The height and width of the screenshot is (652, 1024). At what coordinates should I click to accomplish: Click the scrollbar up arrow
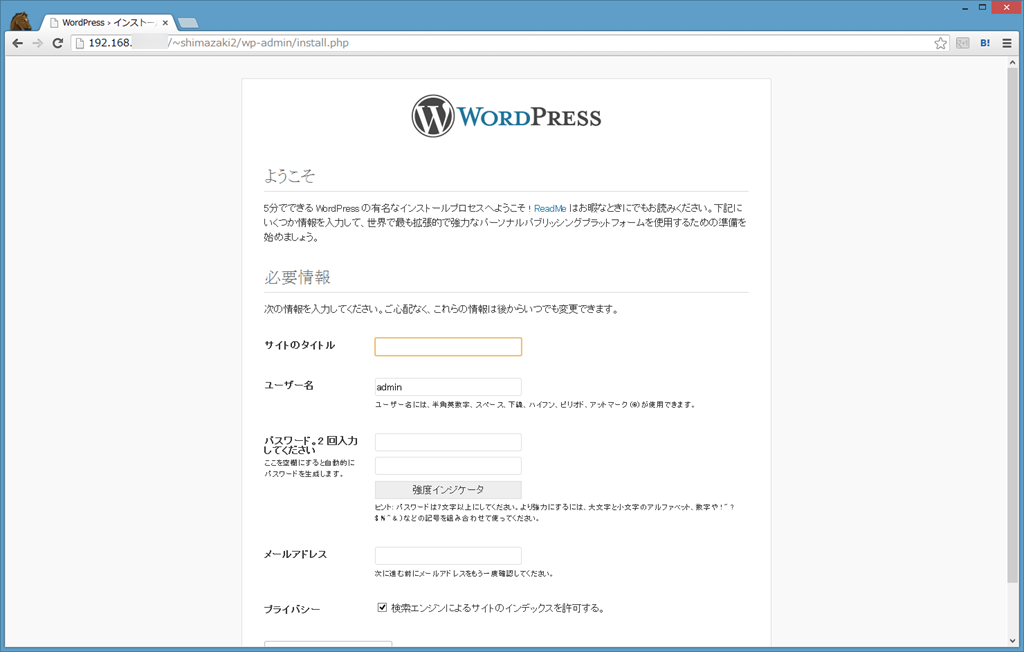(x=1012, y=63)
